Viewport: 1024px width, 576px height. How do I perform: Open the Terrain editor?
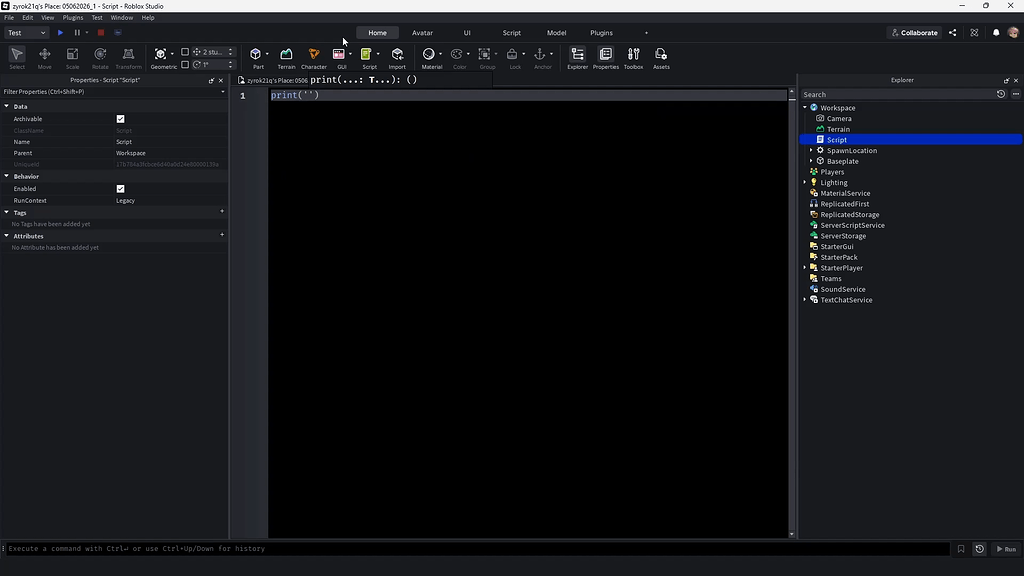coord(286,57)
